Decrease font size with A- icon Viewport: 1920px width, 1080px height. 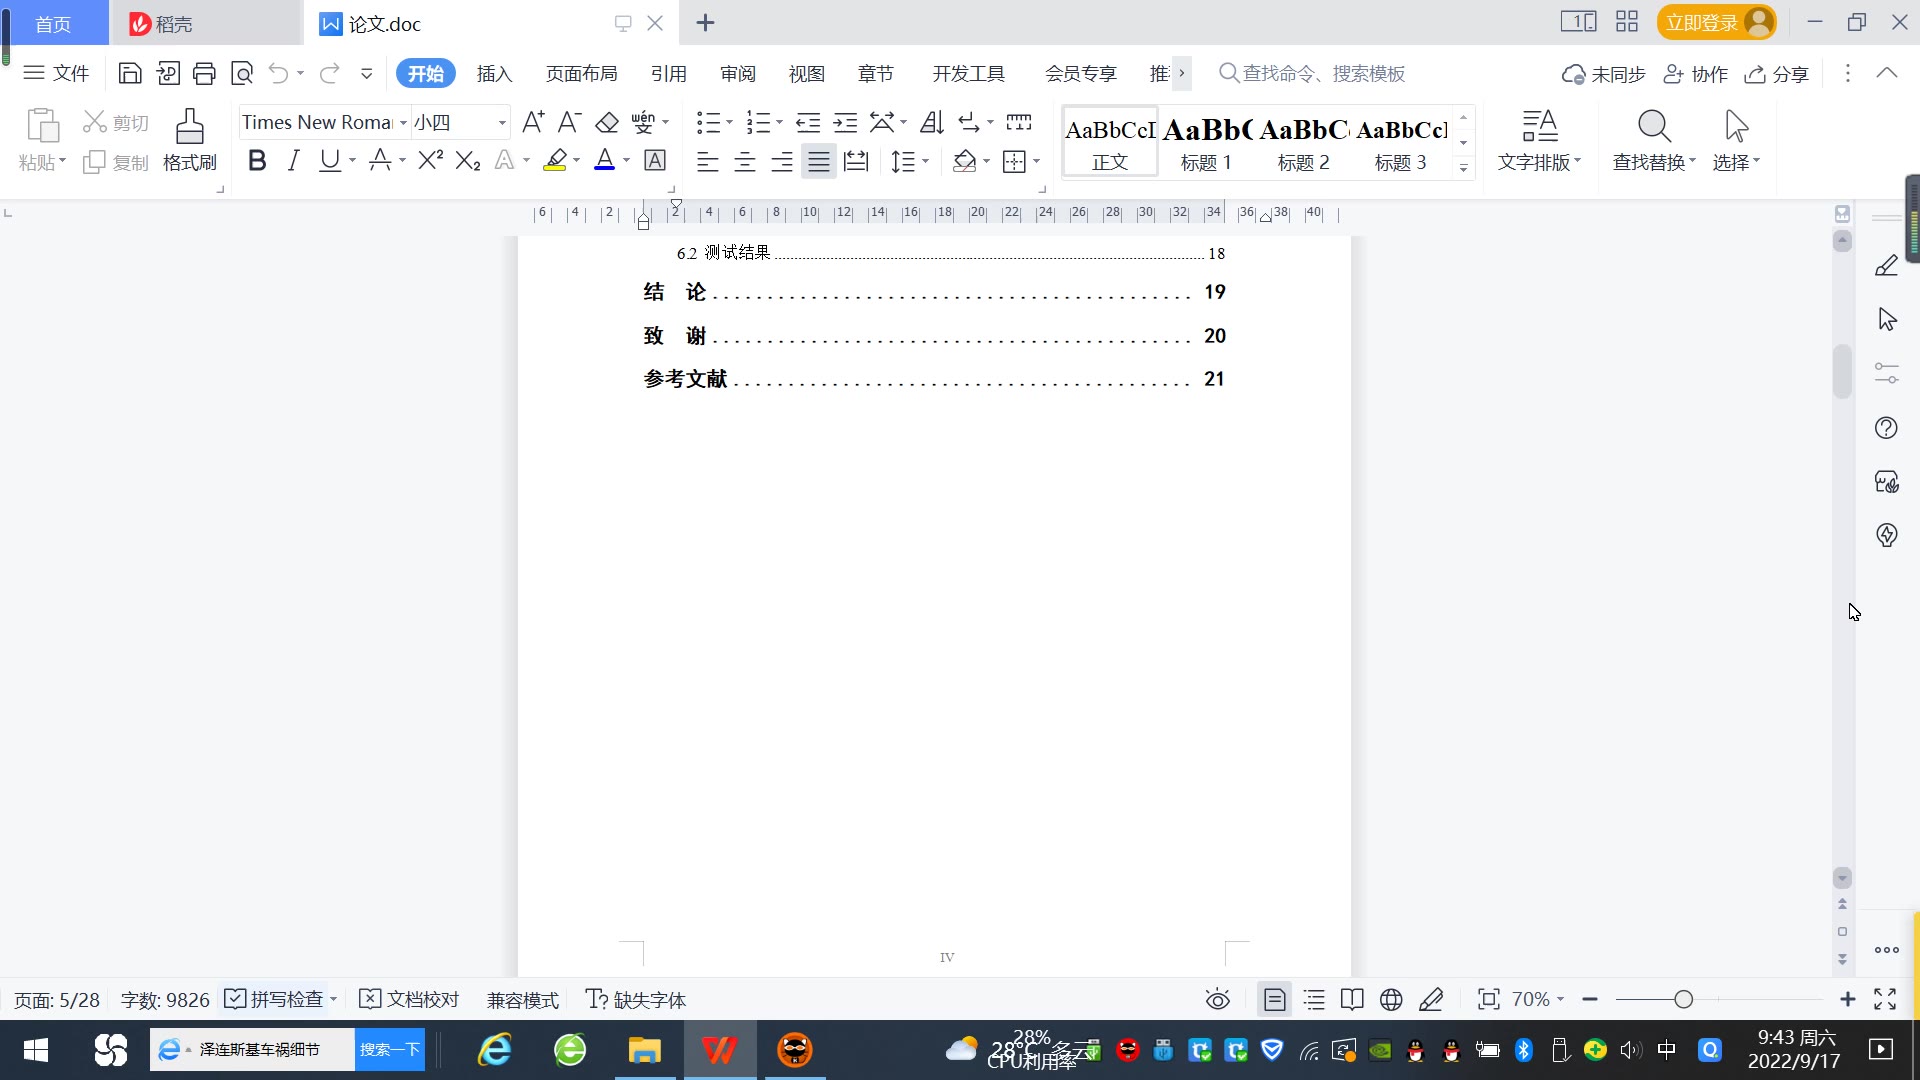(569, 122)
